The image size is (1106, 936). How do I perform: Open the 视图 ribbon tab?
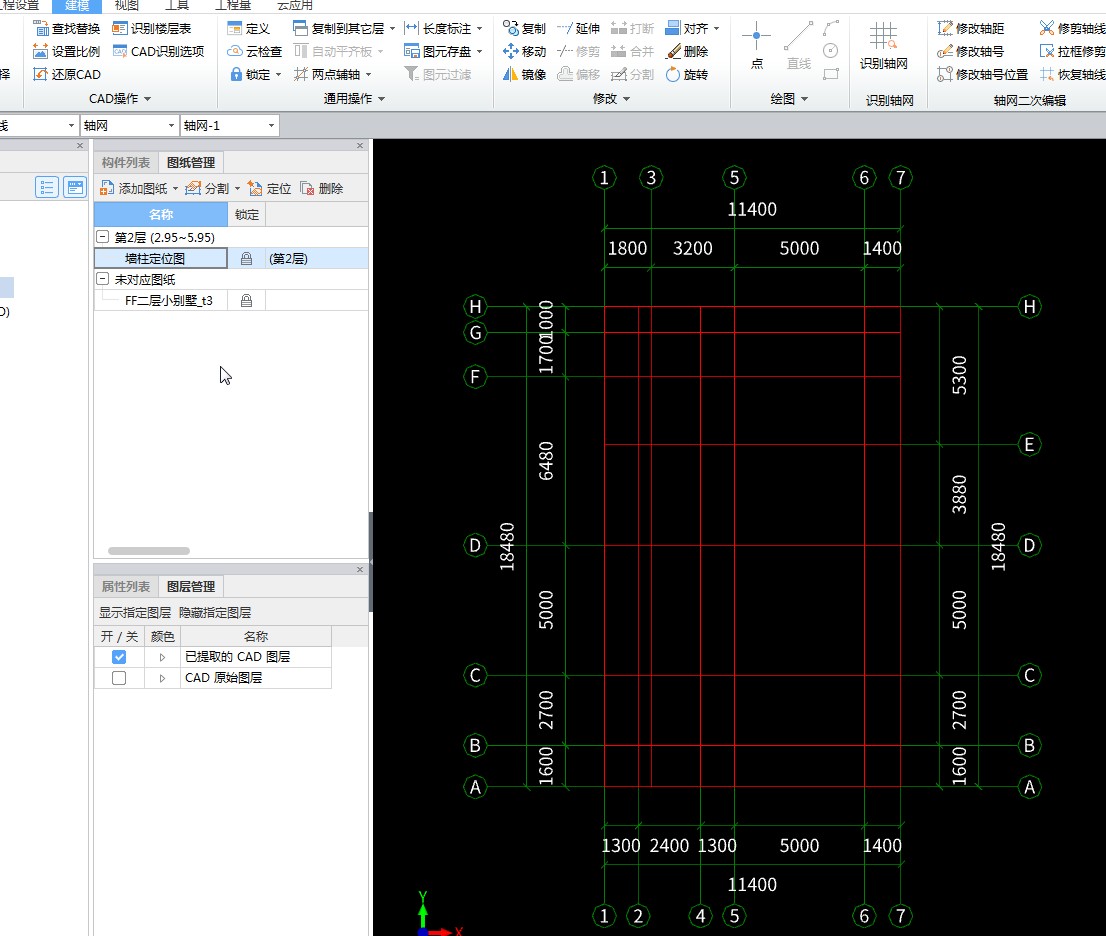point(127,6)
